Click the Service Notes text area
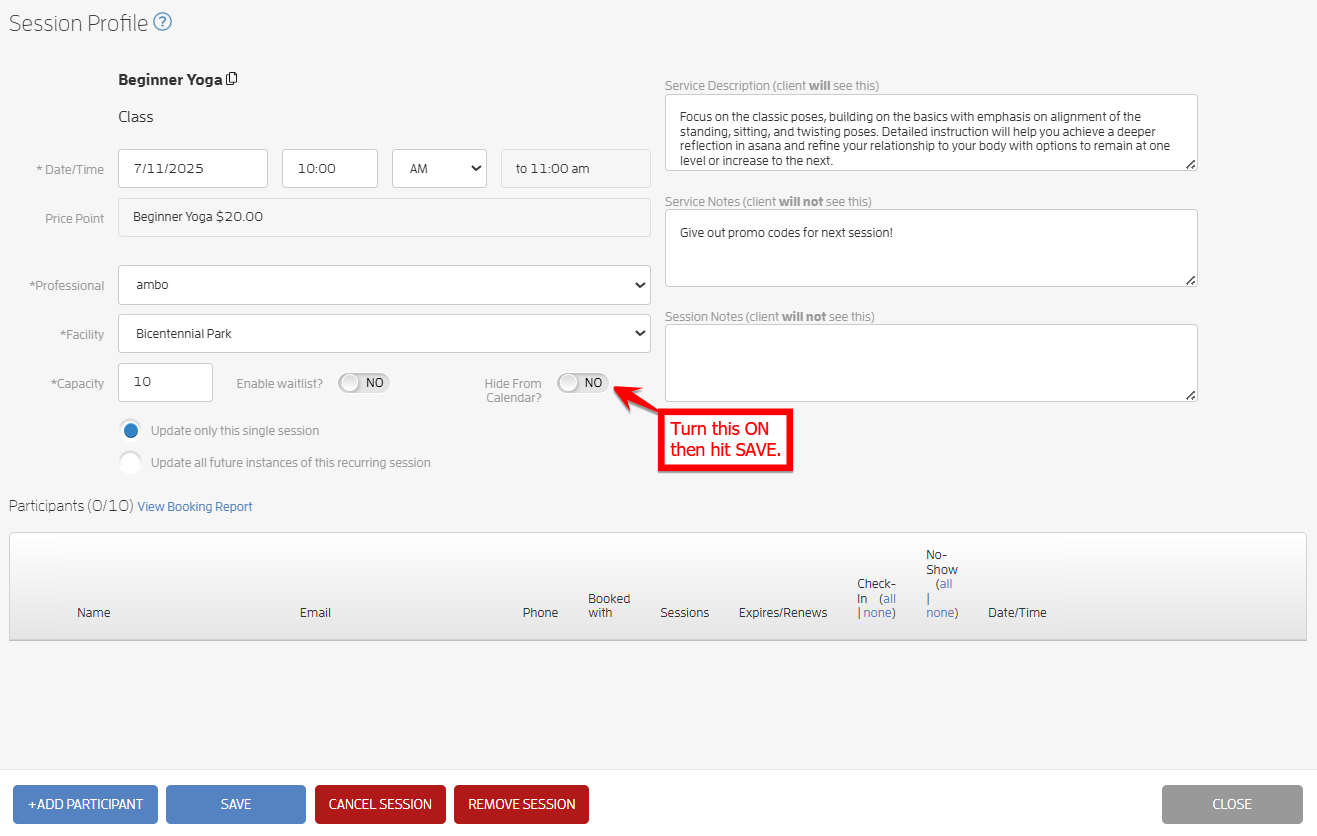This screenshot has width=1317, height=836. pos(931,247)
